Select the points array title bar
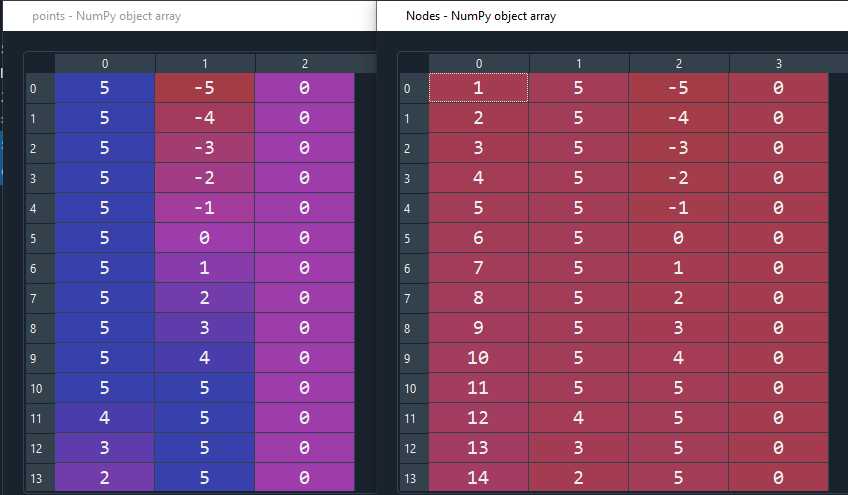Screen dimensions: 848x495 [189, 16]
